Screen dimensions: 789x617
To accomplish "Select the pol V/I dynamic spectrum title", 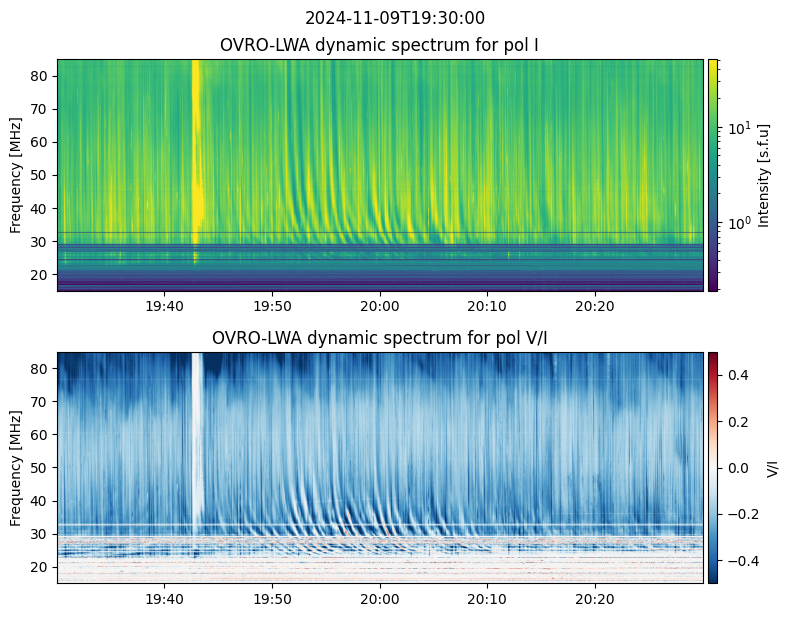I will (380, 337).
